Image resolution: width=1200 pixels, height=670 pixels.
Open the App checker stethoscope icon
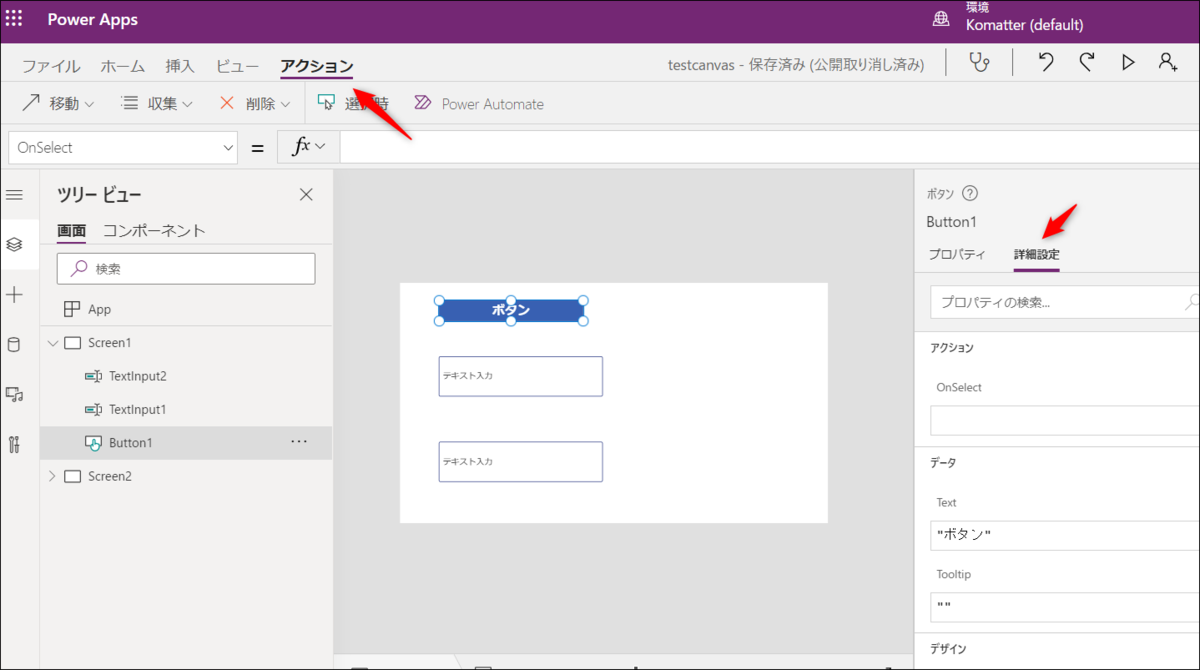pos(980,62)
